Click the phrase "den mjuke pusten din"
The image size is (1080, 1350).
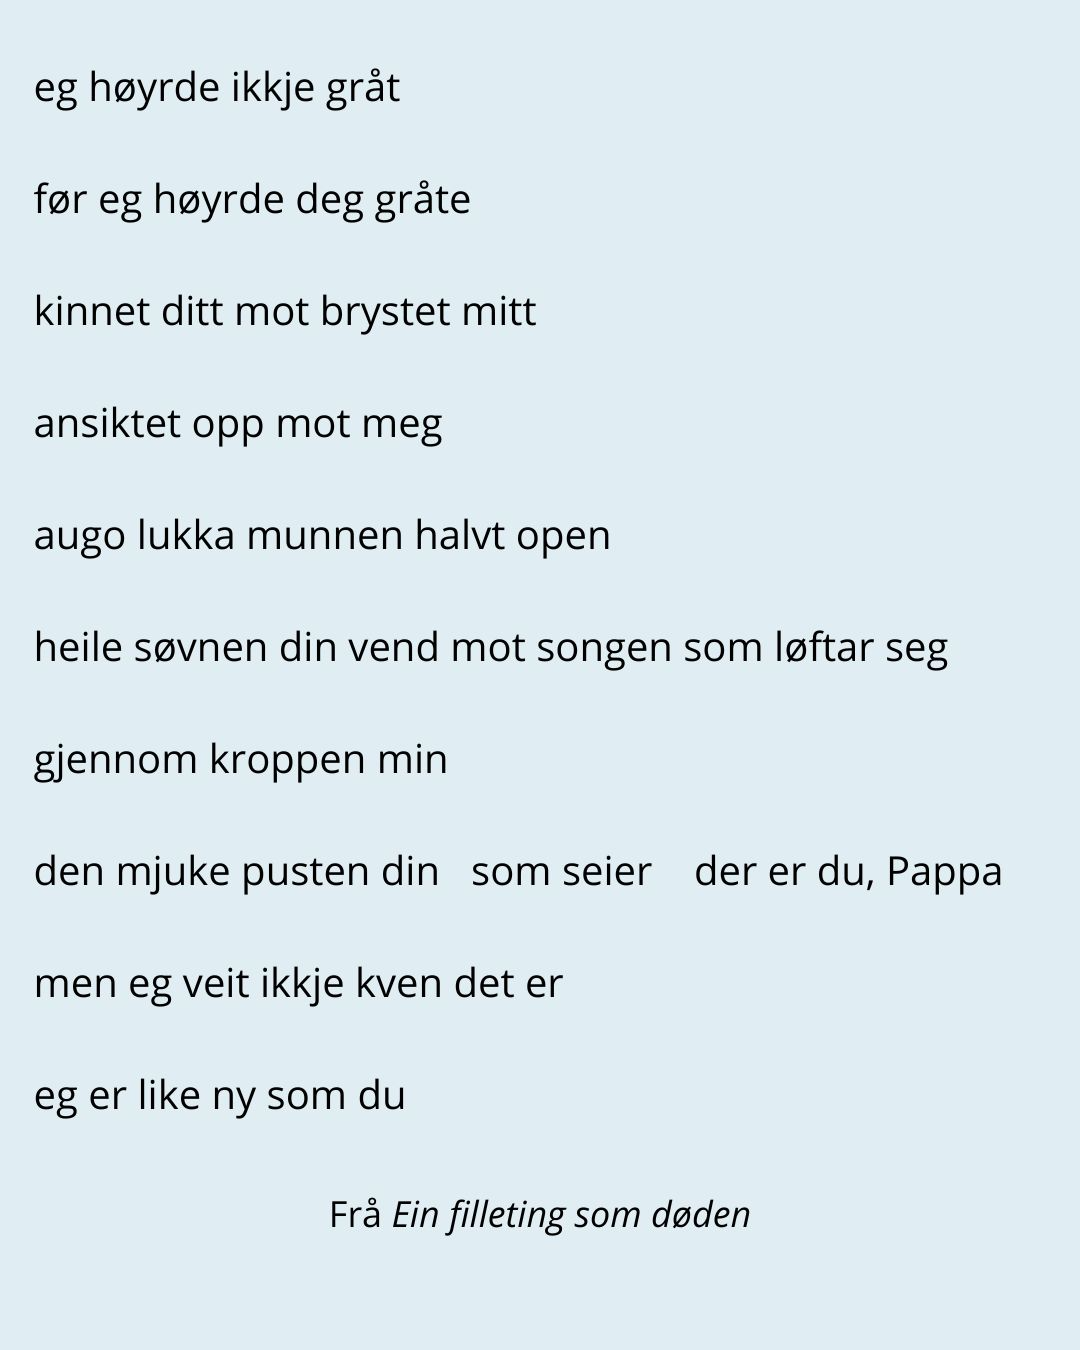coord(236,872)
